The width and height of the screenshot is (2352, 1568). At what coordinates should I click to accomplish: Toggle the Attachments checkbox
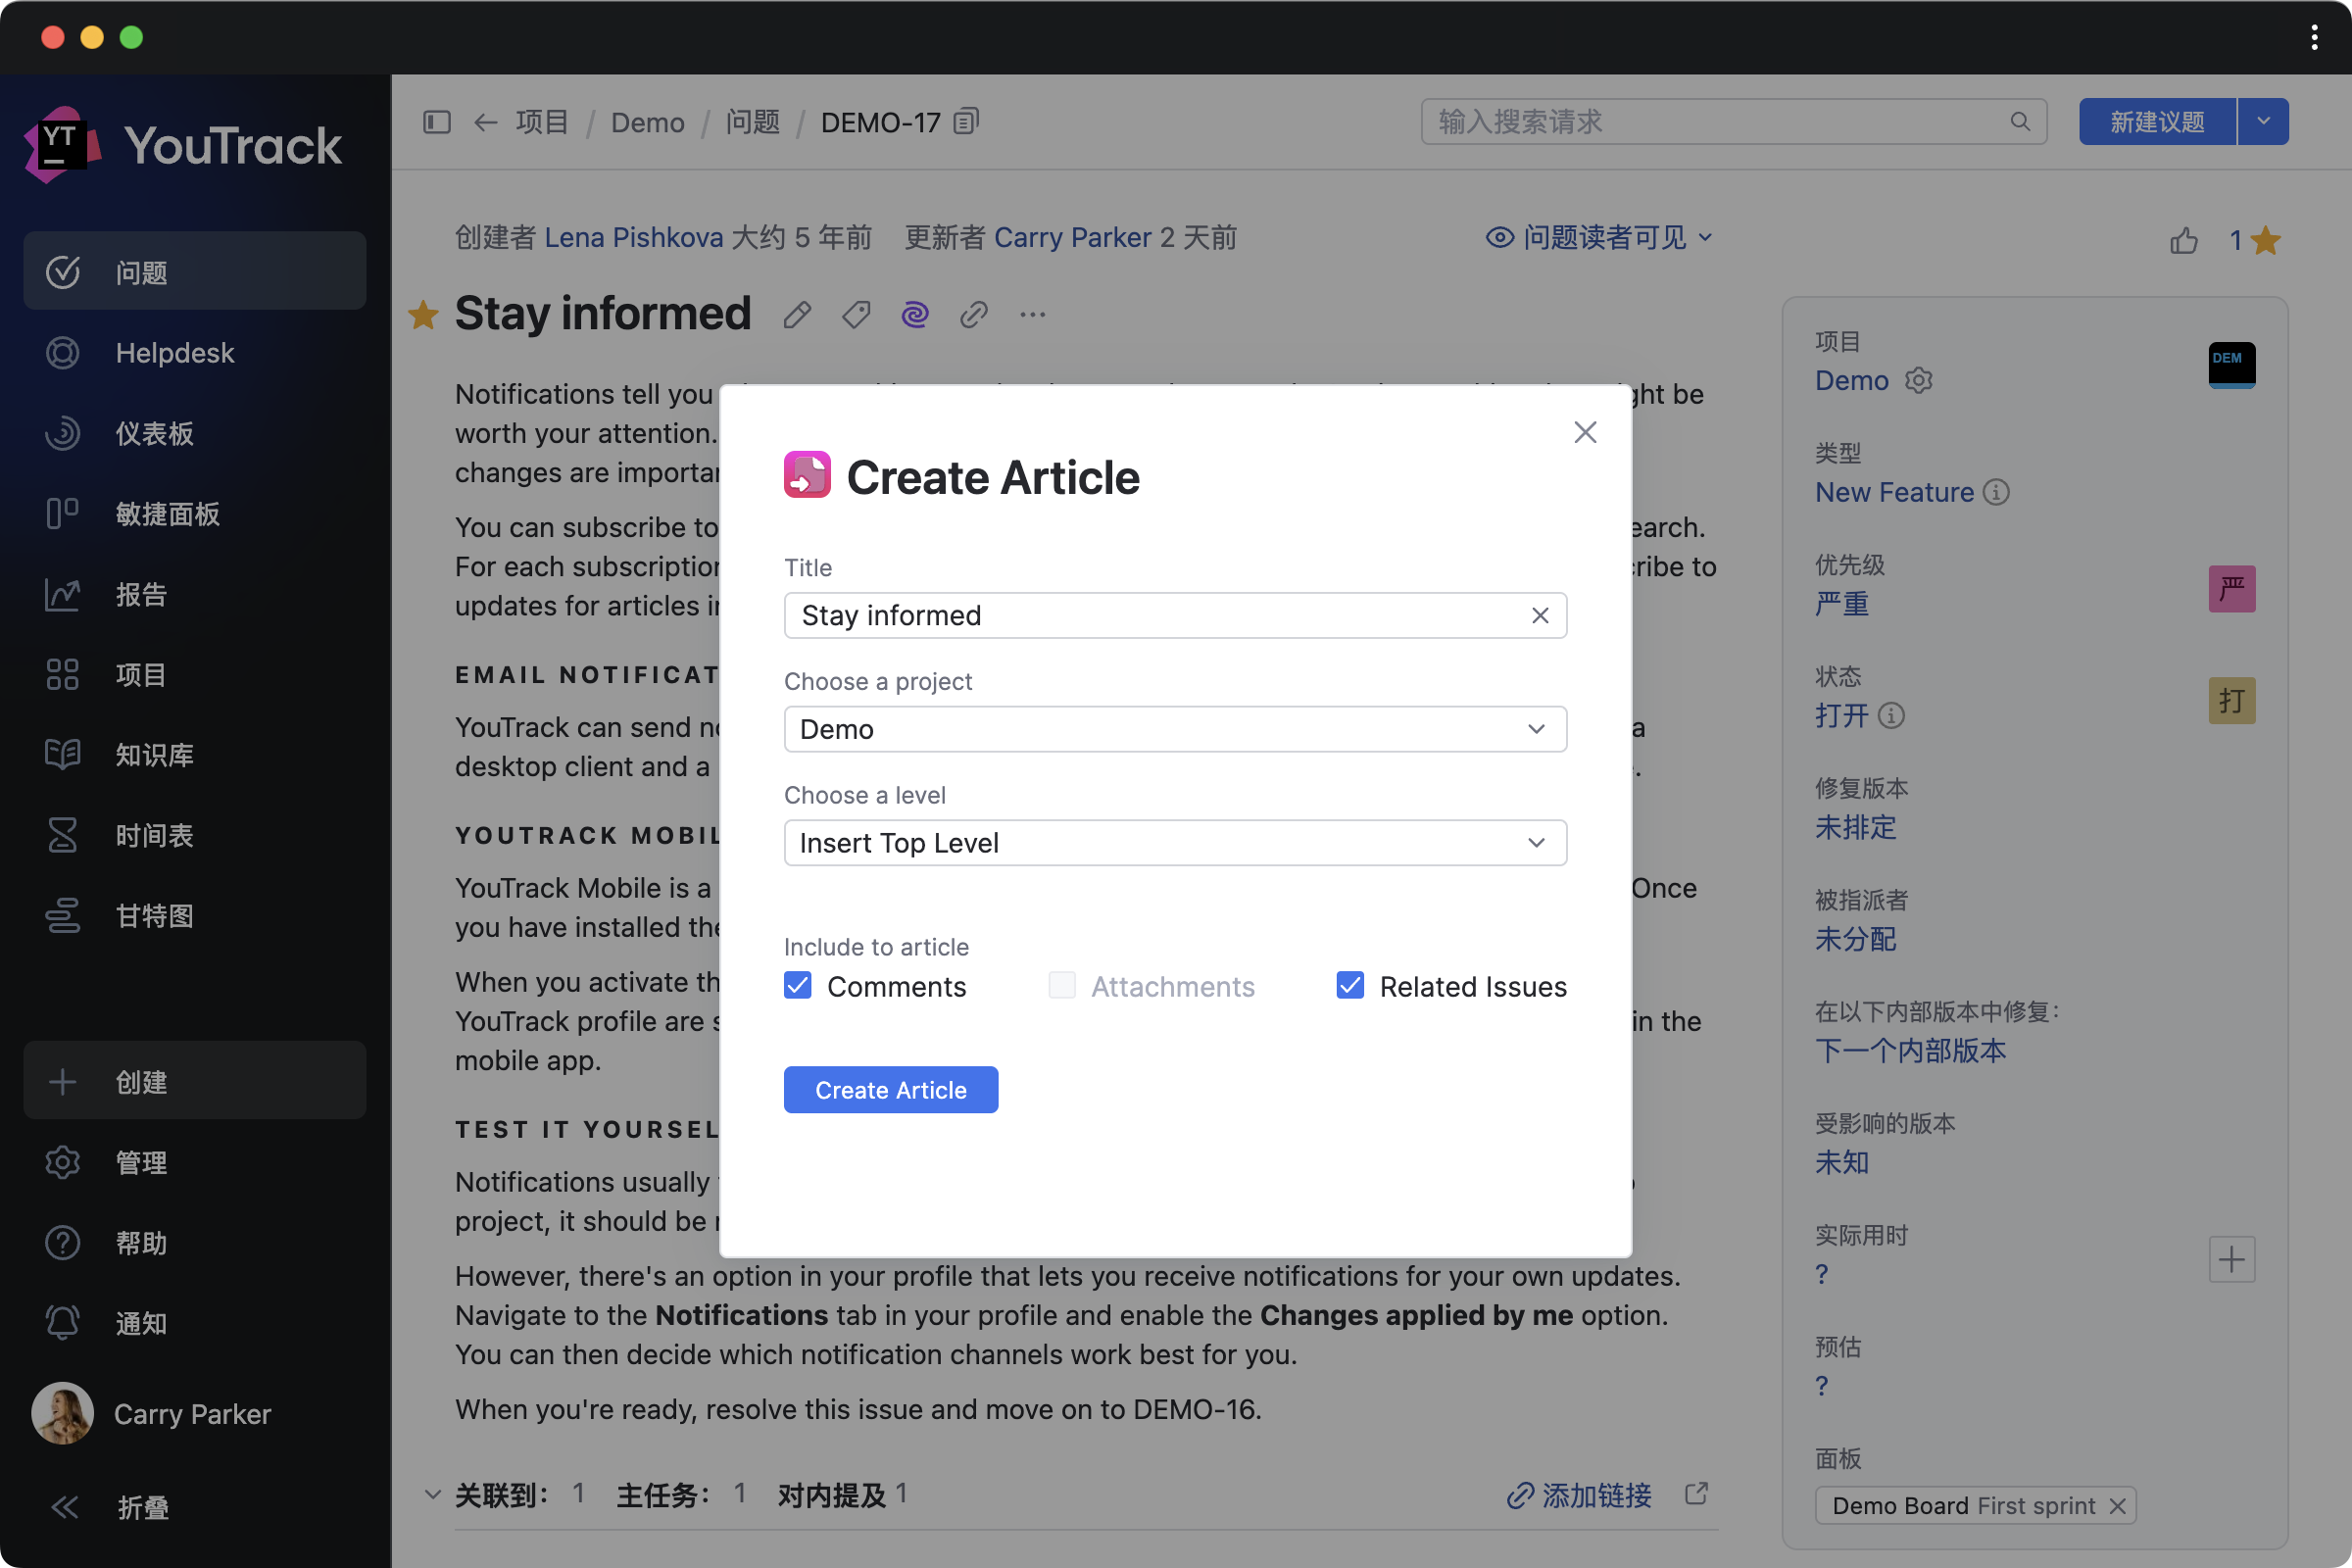tap(1062, 986)
